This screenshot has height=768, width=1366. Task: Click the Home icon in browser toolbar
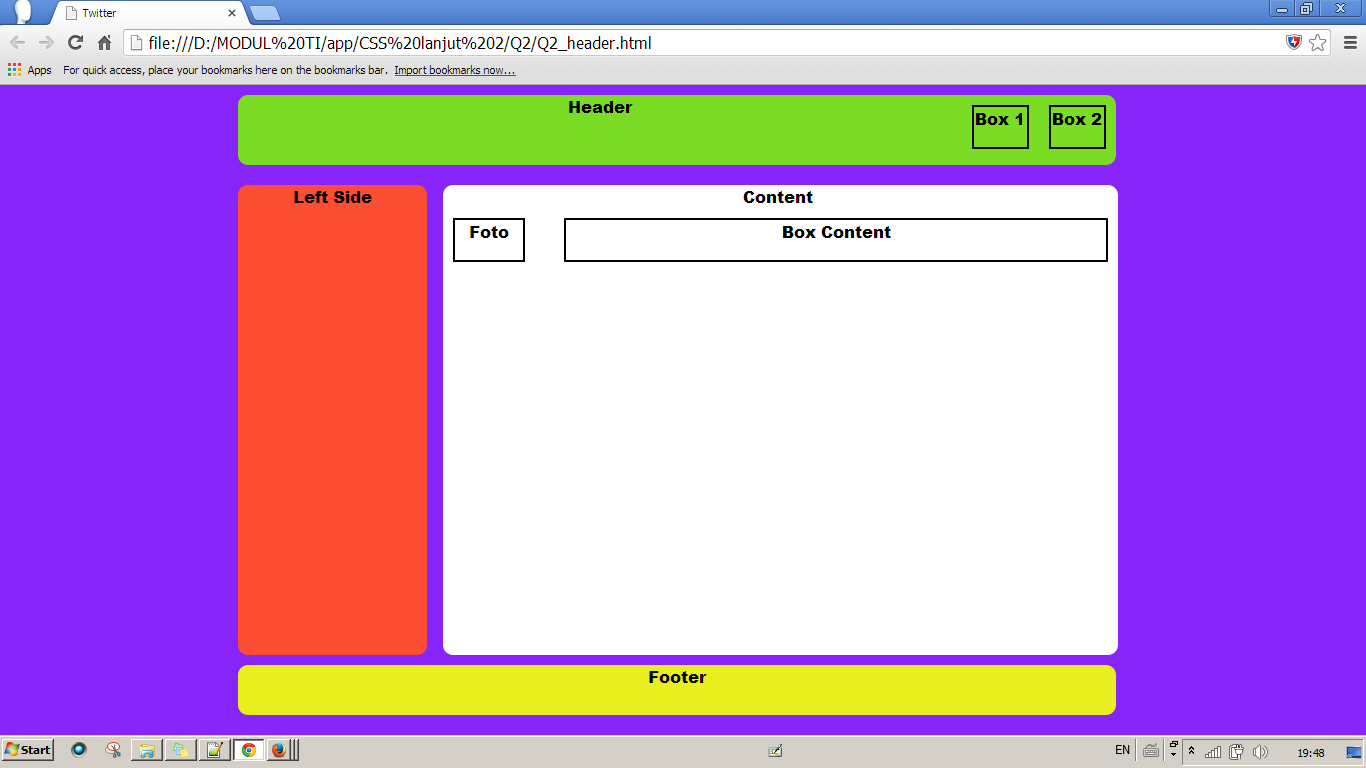pos(104,44)
